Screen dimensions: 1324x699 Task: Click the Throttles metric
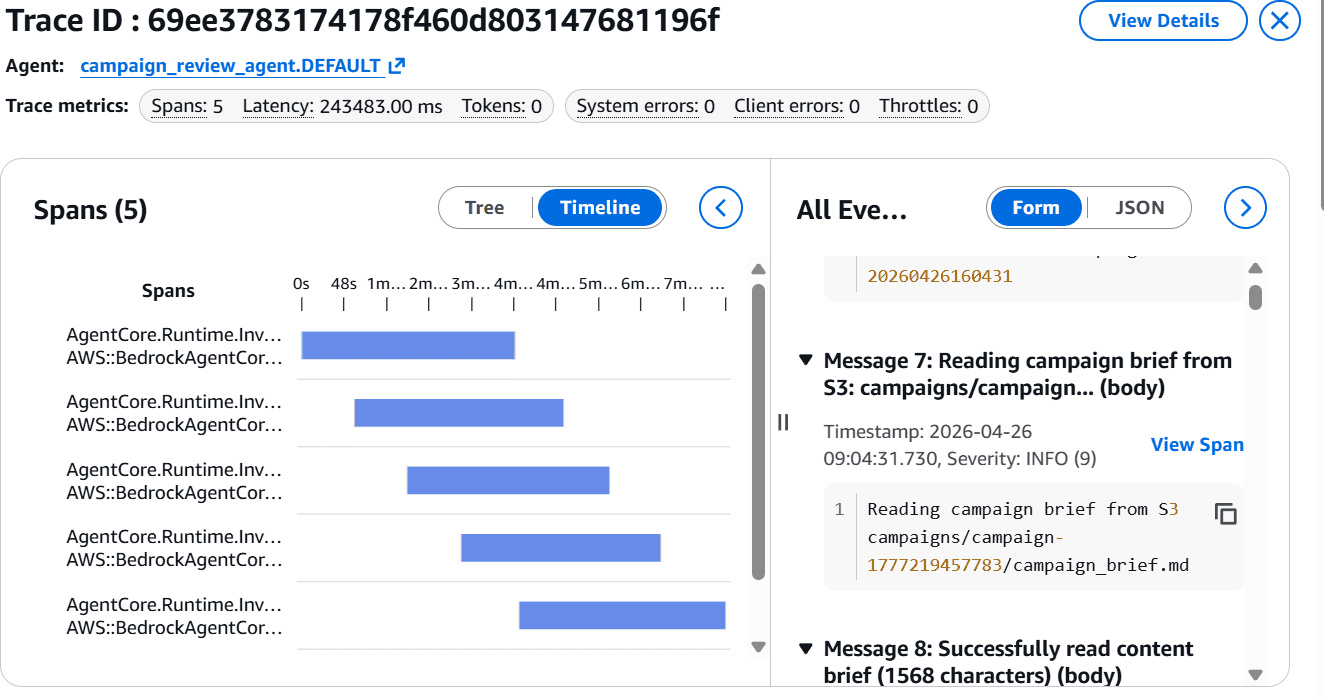tap(929, 106)
